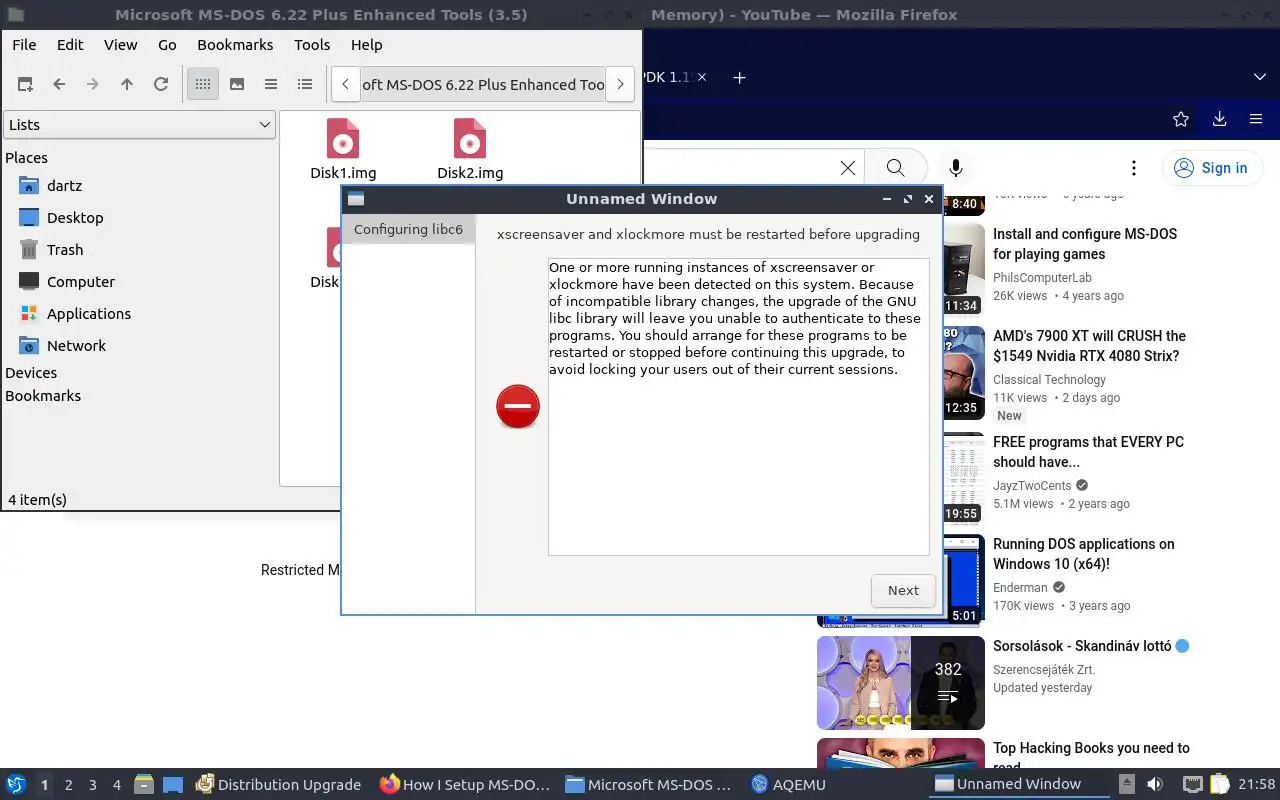Open the File menu
The height and width of the screenshot is (800, 1280).
pos(24,45)
